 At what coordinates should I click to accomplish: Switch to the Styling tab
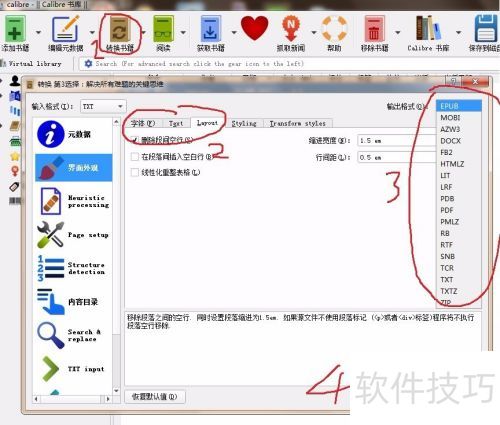244,123
